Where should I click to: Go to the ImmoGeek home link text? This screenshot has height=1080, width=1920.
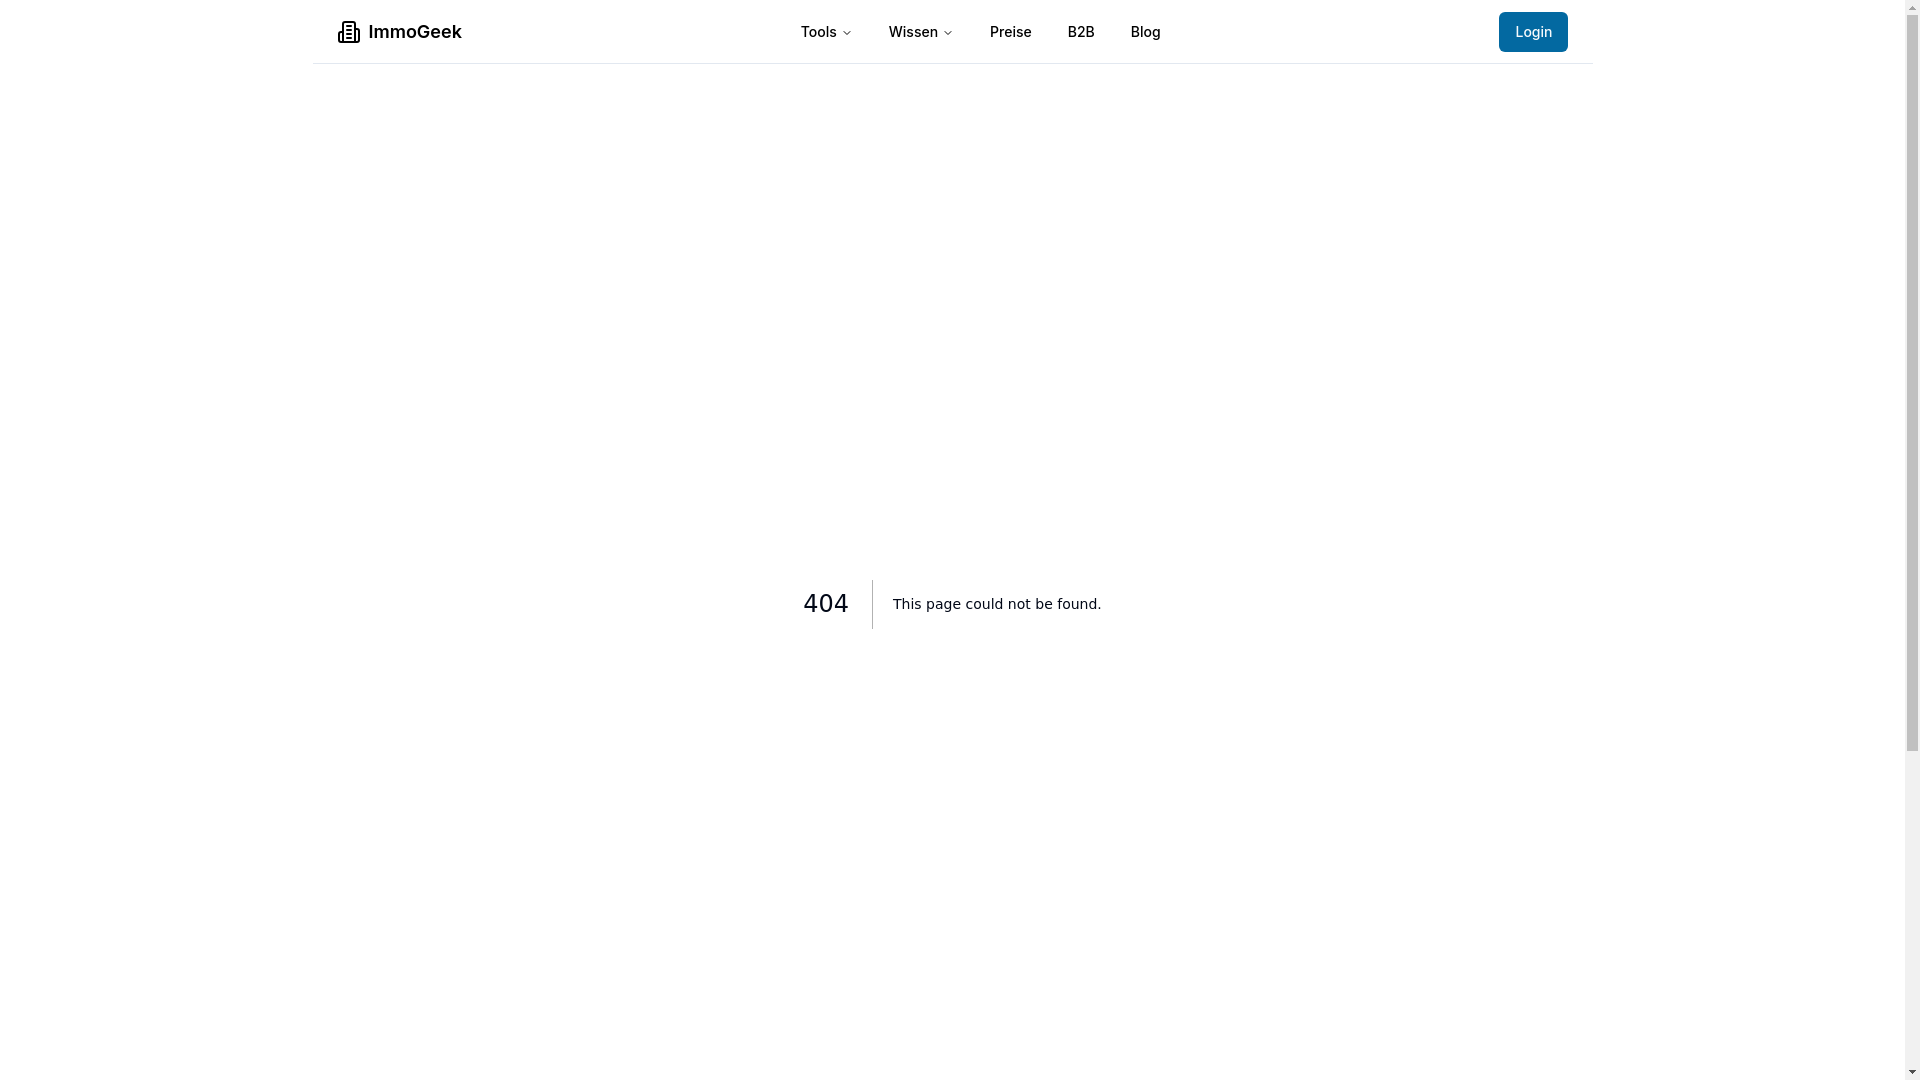pyautogui.click(x=415, y=32)
